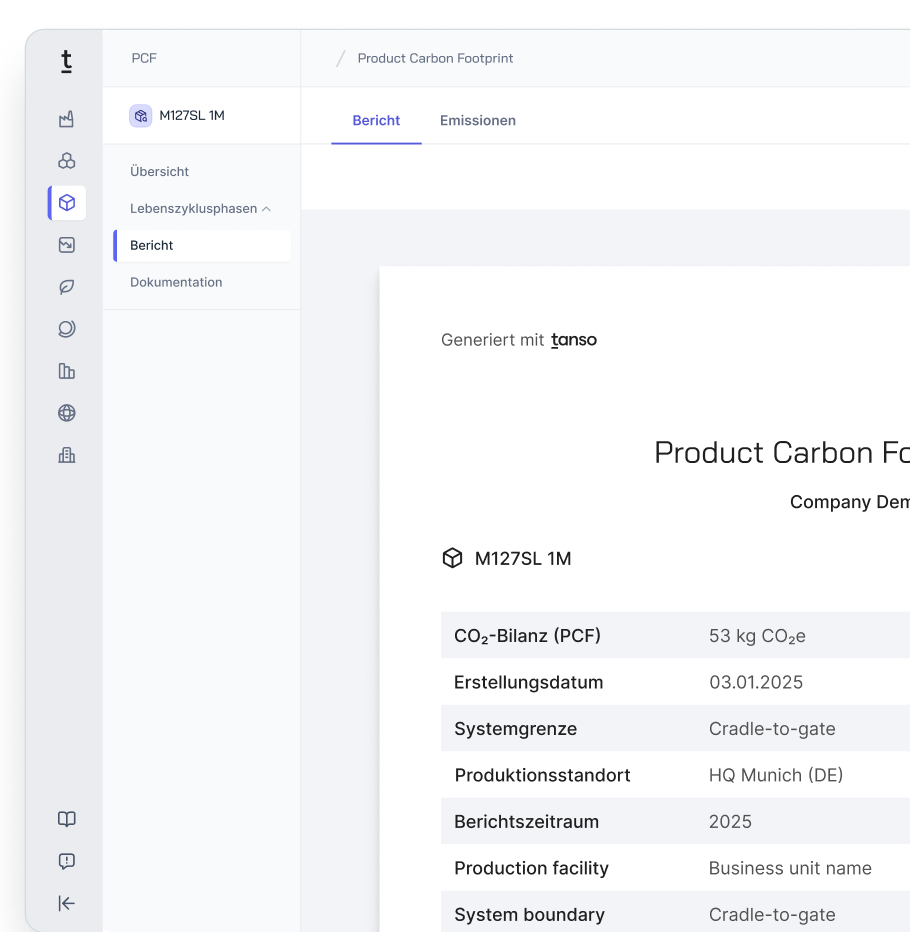
Task: Open the circular ring icon in sidebar
Action: pos(67,329)
